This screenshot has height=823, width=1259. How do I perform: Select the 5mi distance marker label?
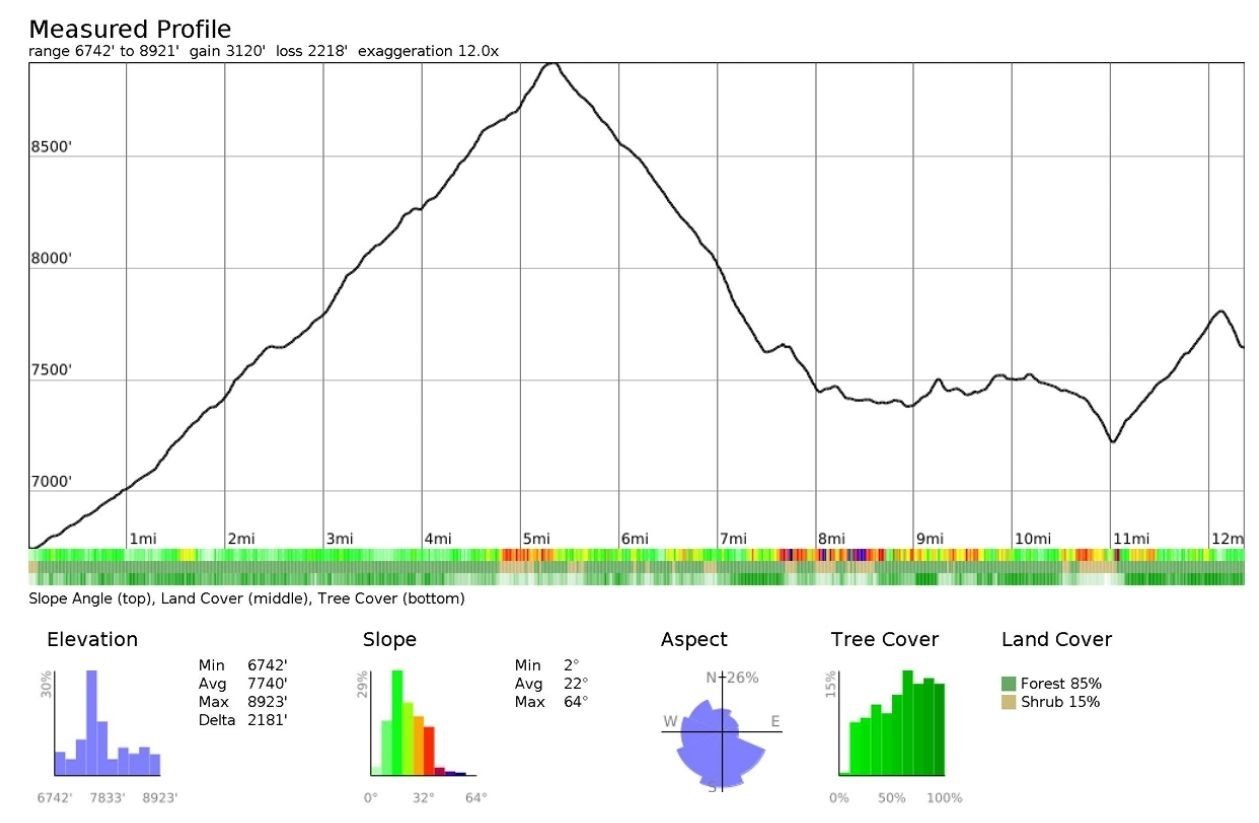point(536,539)
